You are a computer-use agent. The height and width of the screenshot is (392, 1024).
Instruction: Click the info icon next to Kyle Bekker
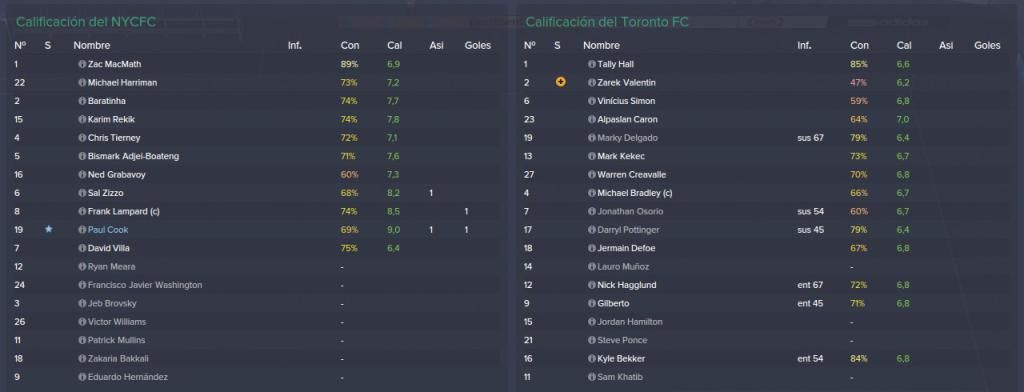(x=592, y=359)
